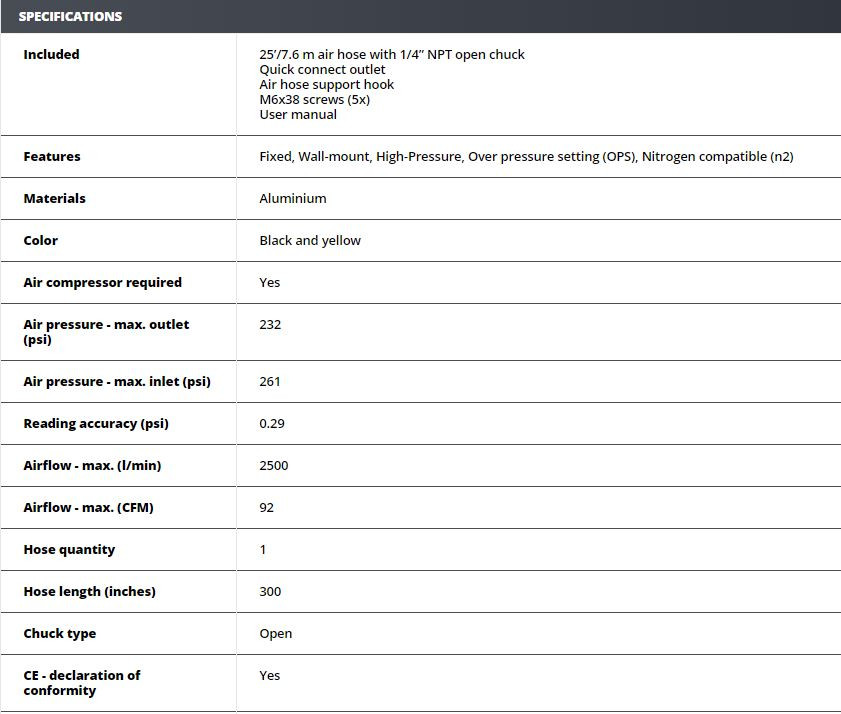This screenshot has height=714, width=841.
Task: Click the 'User manual' entry
Action: (x=298, y=115)
